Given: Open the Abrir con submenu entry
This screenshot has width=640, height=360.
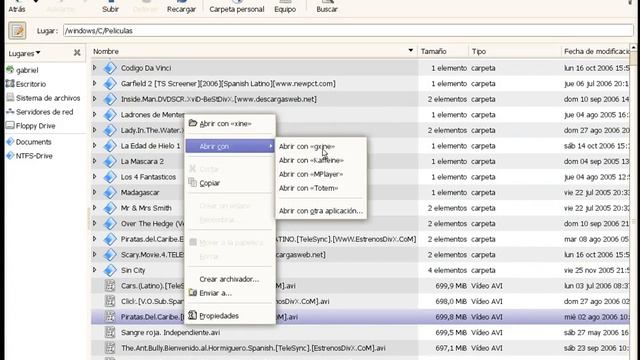Looking at the screenshot, I should point(230,146).
